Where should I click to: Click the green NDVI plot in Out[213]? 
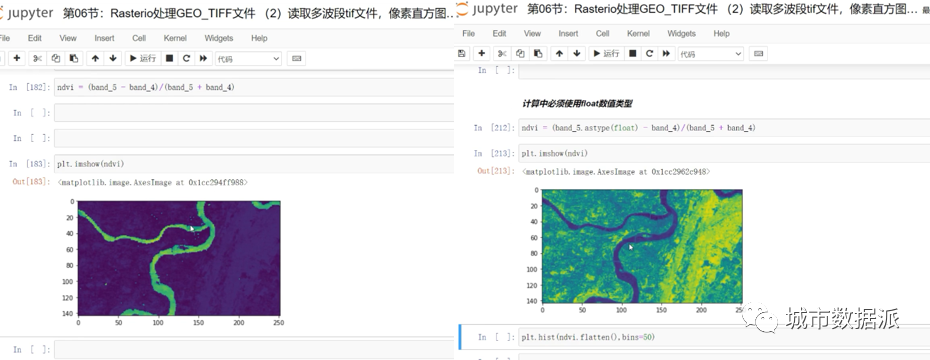pyautogui.click(x=642, y=246)
